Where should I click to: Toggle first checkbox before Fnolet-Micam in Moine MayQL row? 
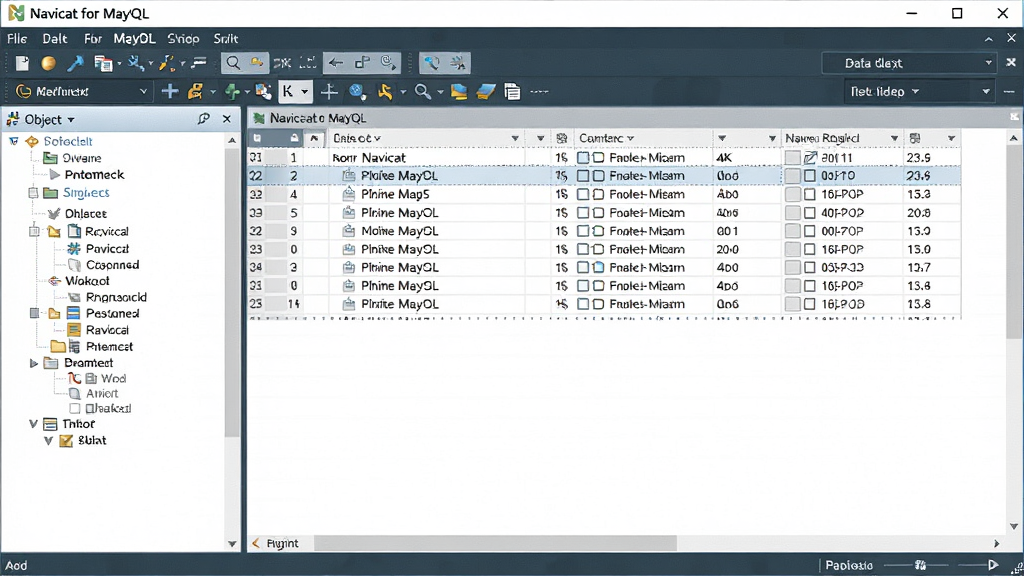[x=583, y=231]
